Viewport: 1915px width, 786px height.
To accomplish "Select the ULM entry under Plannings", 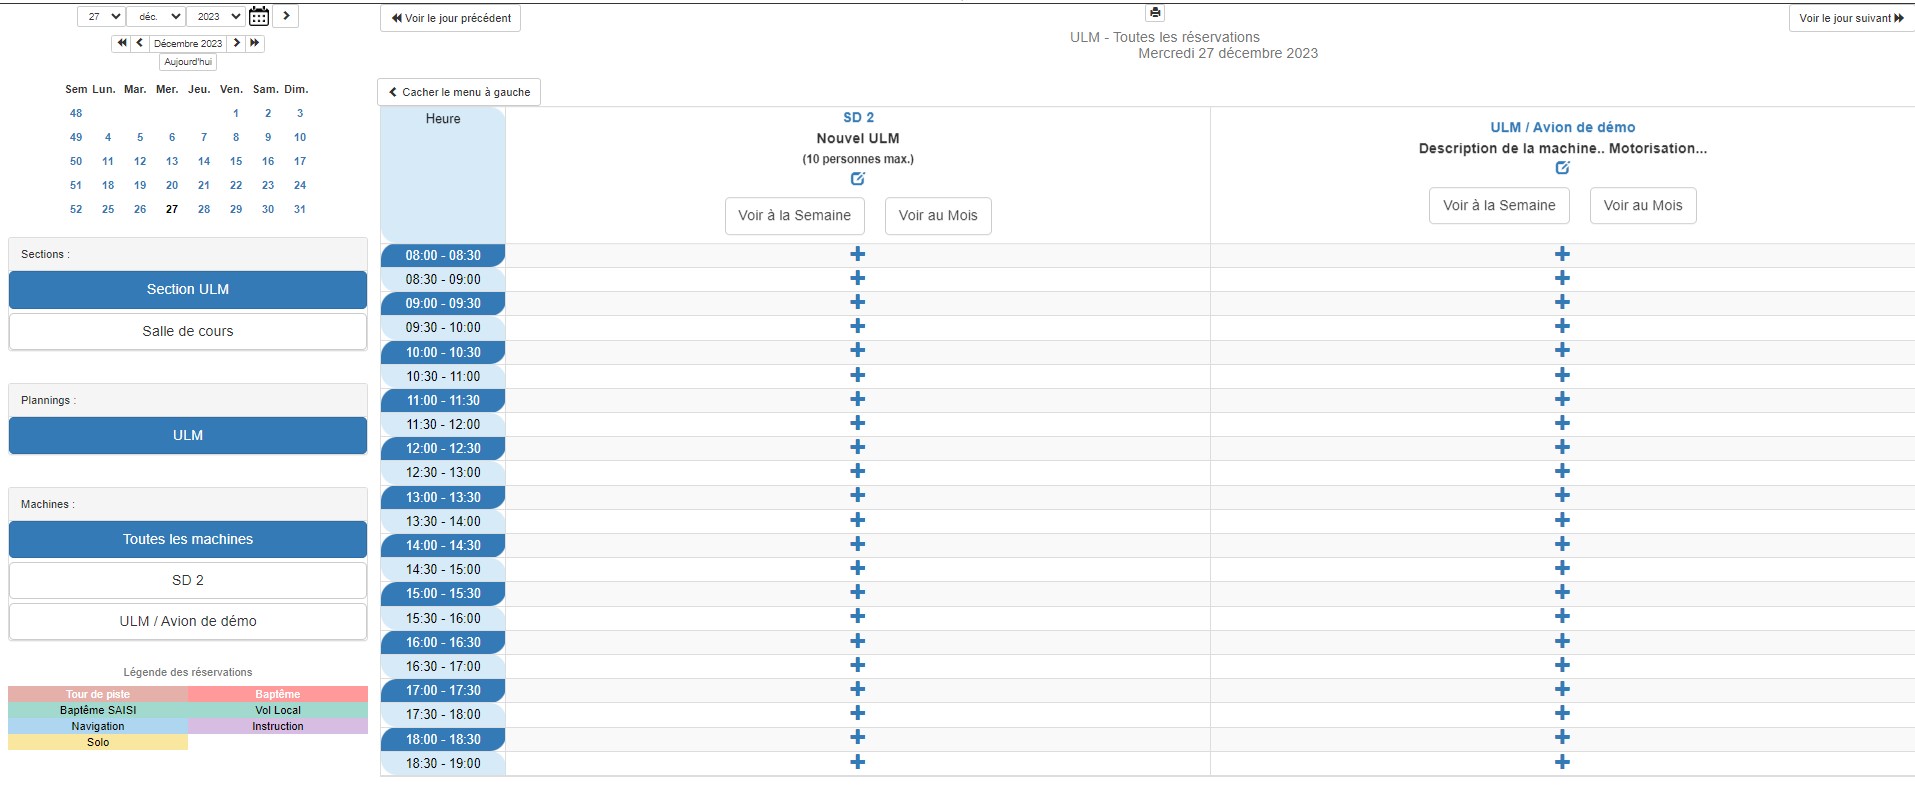I will click(188, 435).
